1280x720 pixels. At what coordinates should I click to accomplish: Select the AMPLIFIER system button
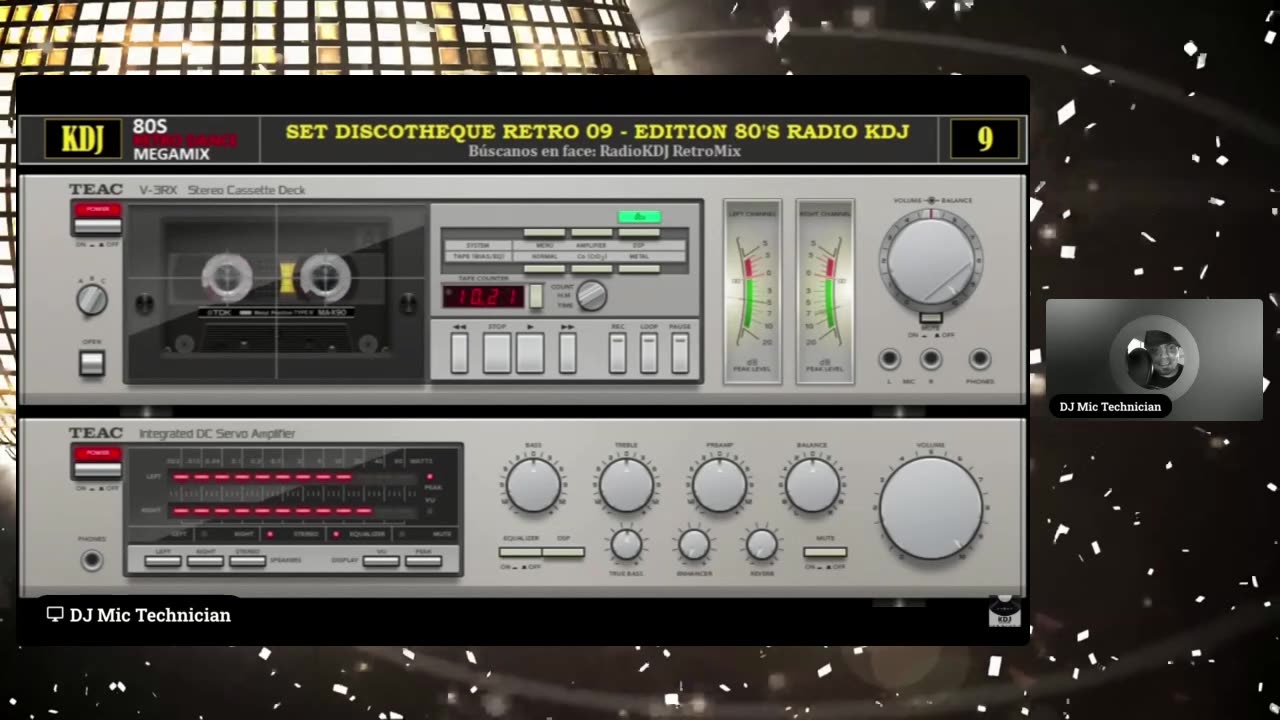(592, 233)
